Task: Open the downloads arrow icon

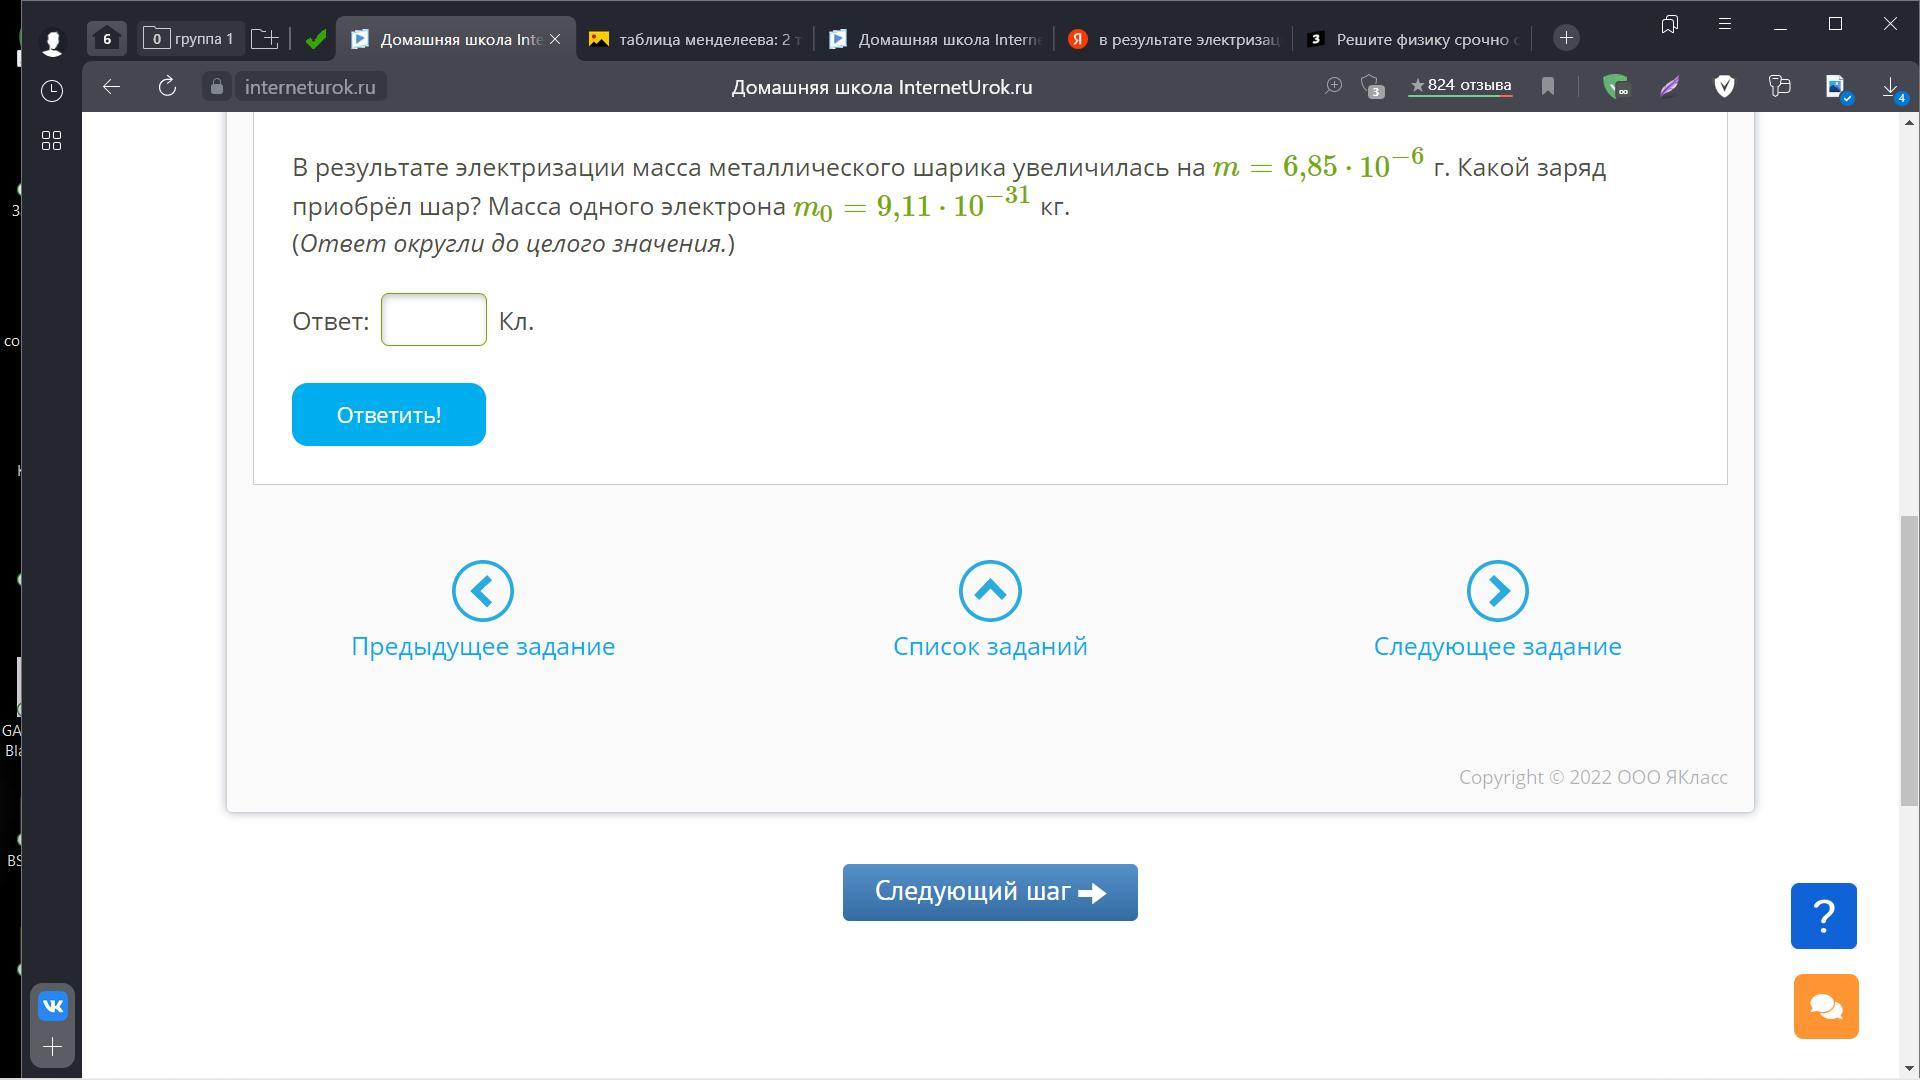Action: [1890, 87]
